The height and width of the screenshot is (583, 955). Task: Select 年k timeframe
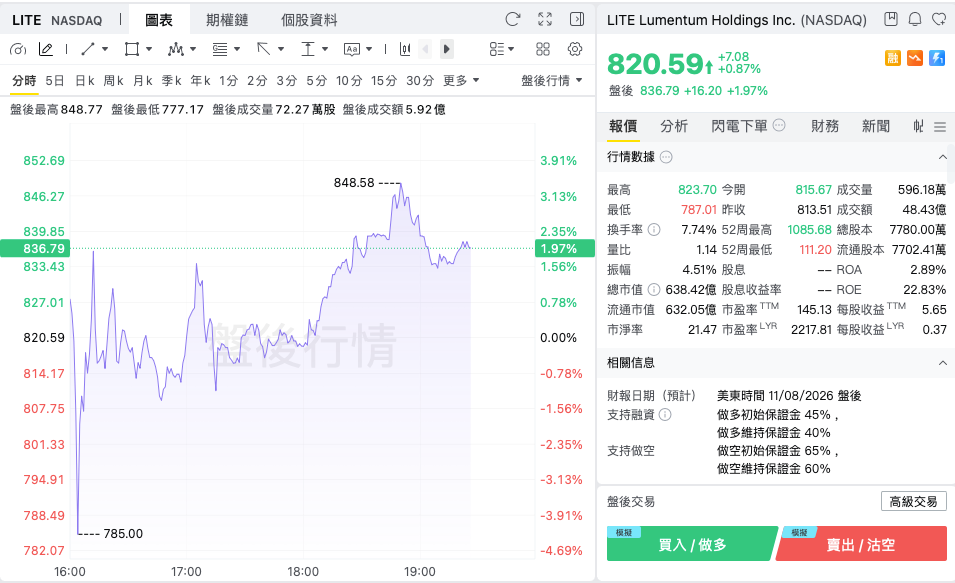(x=200, y=80)
